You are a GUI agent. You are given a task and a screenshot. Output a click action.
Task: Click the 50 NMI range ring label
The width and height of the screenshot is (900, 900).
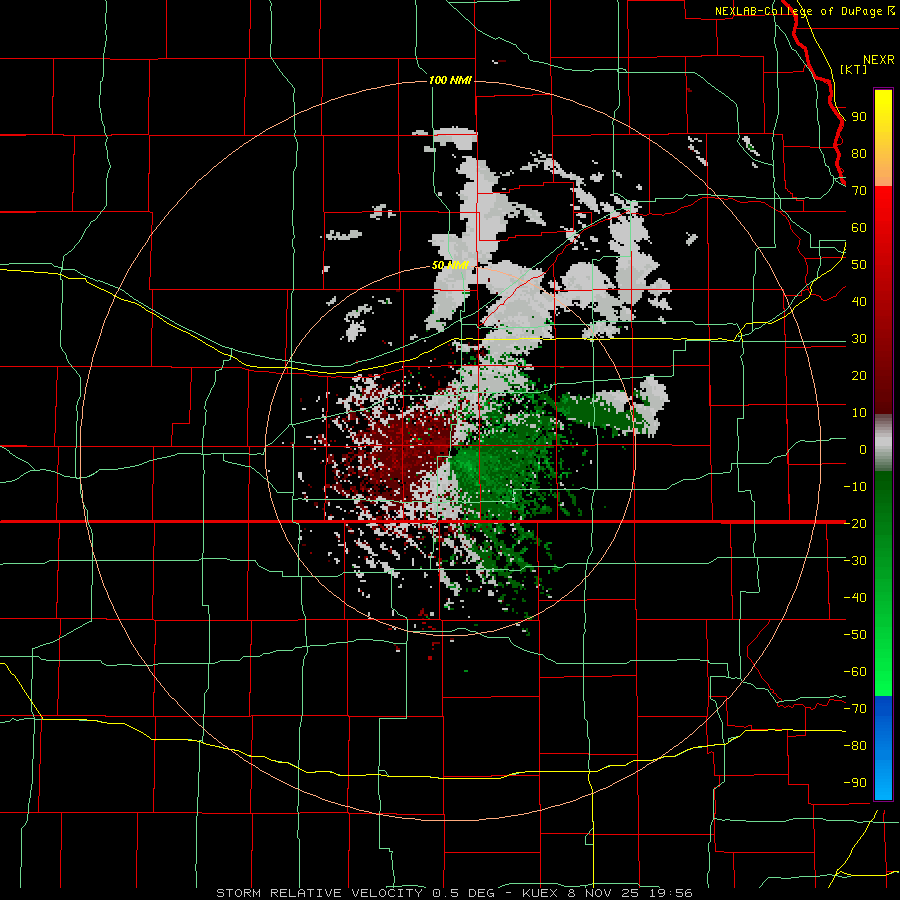click(450, 265)
